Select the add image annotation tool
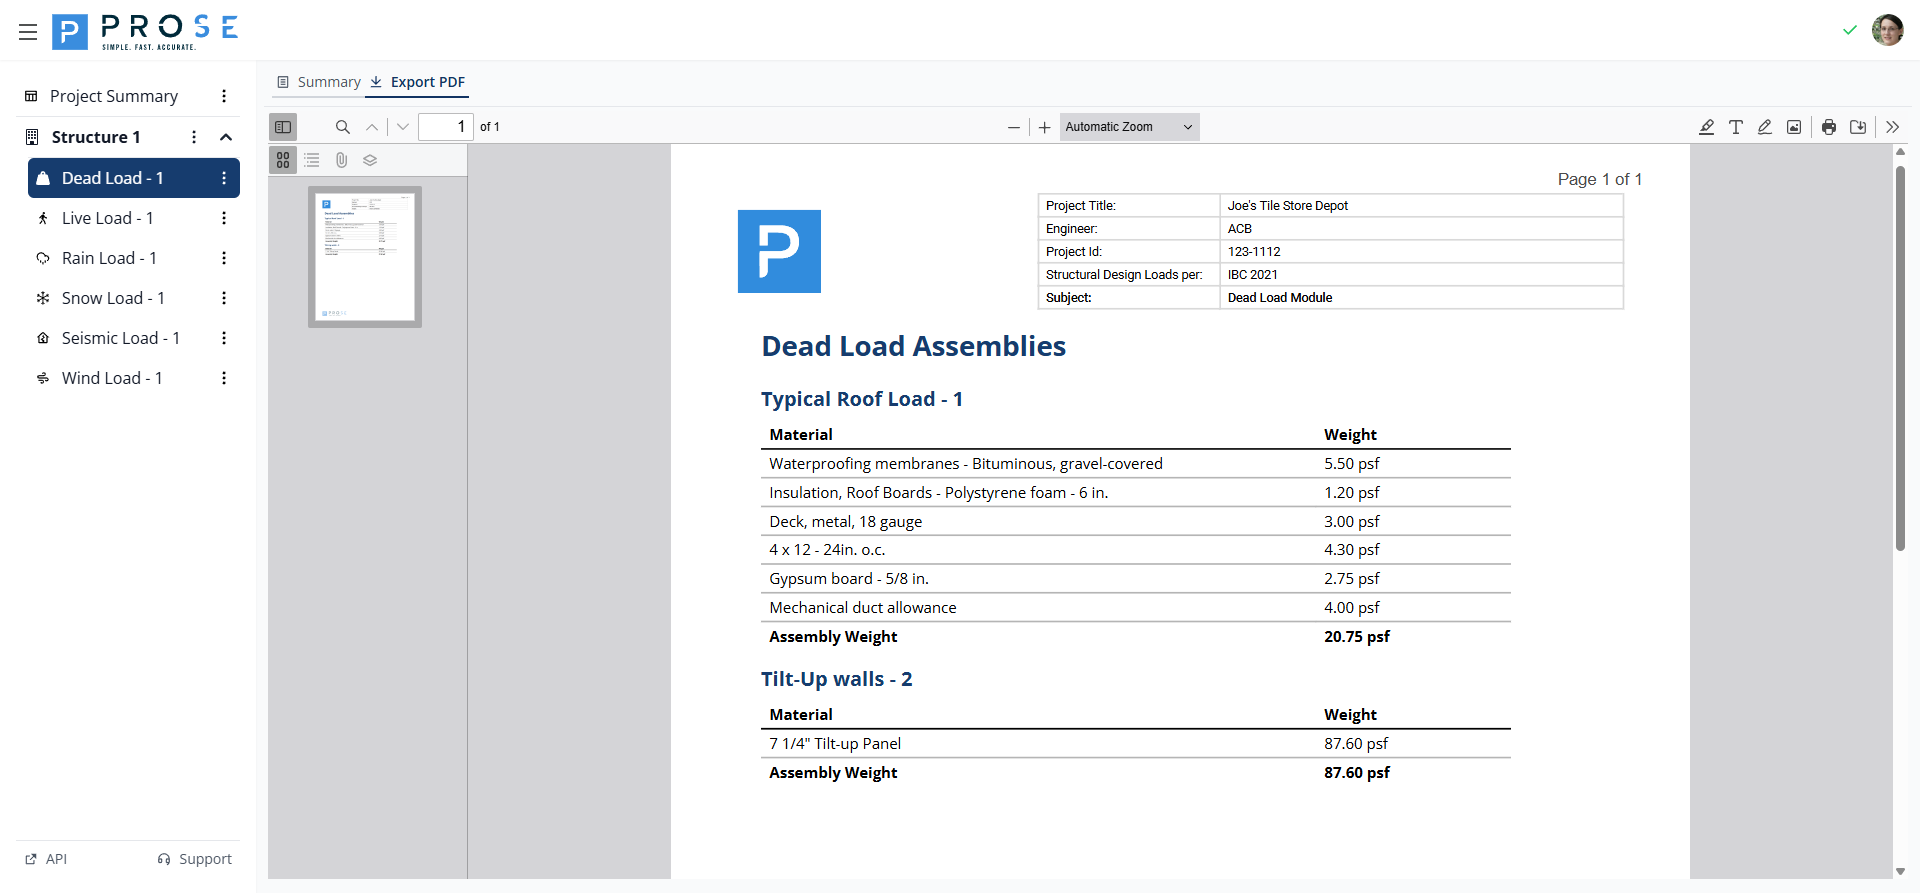The width and height of the screenshot is (1920, 893). pyautogui.click(x=1794, y=127)
